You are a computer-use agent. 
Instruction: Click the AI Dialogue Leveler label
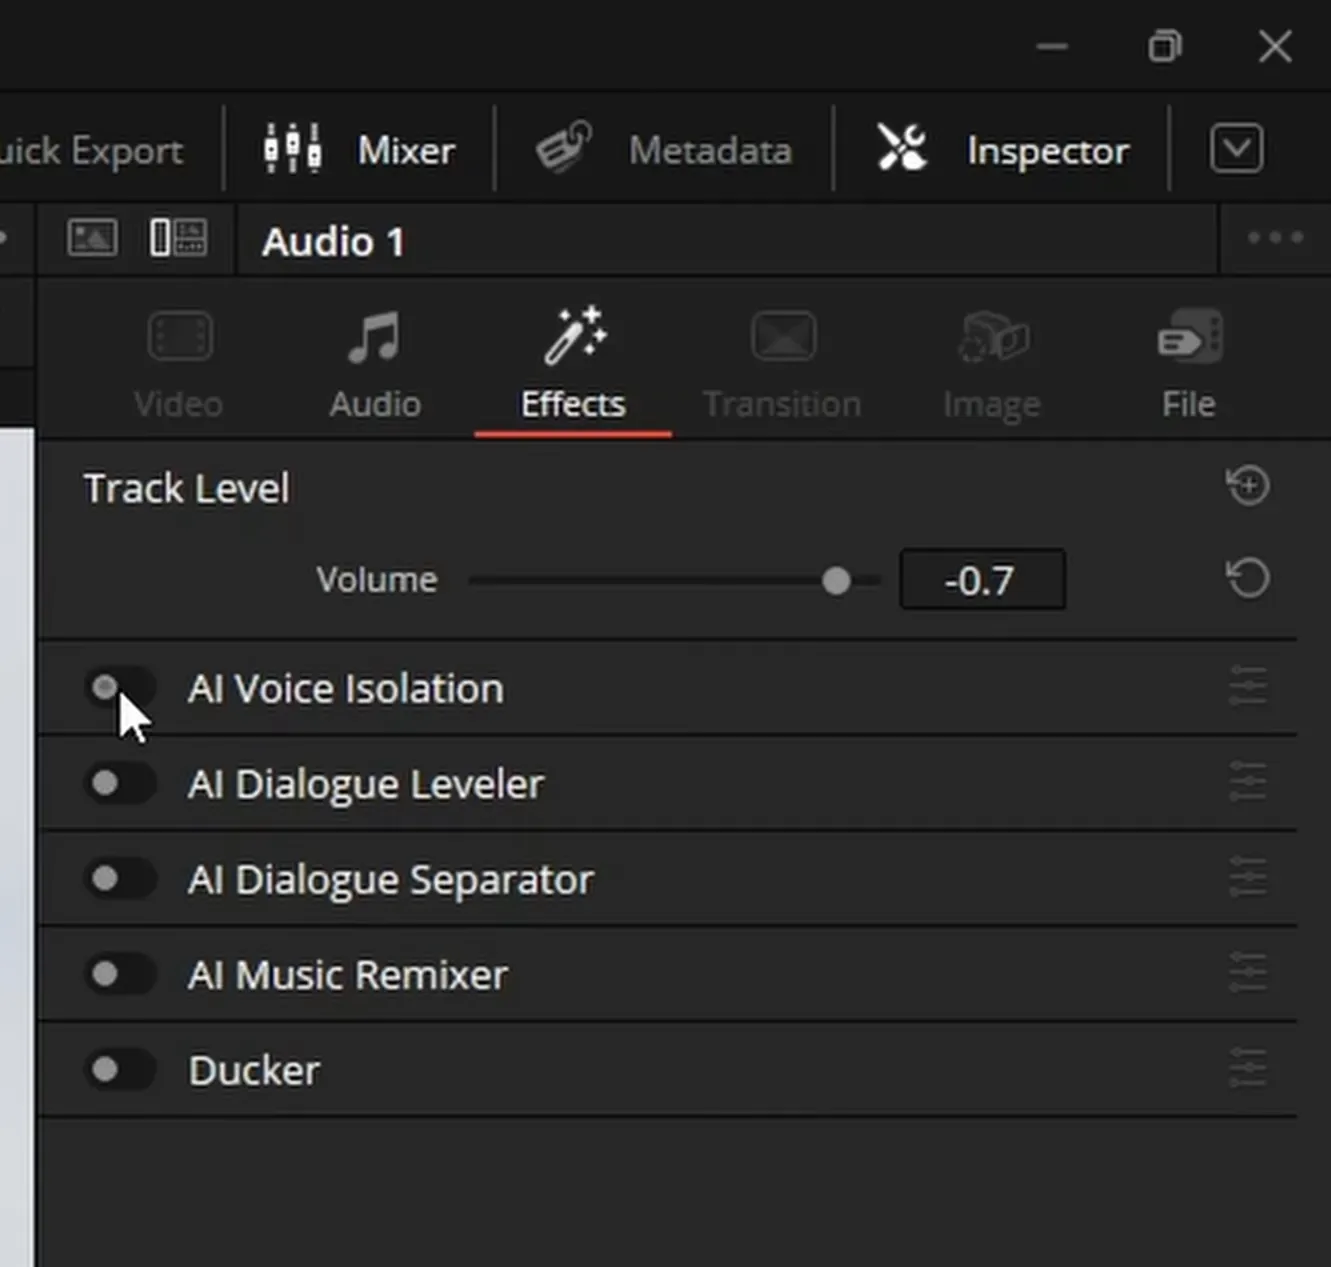pos(365,785)
